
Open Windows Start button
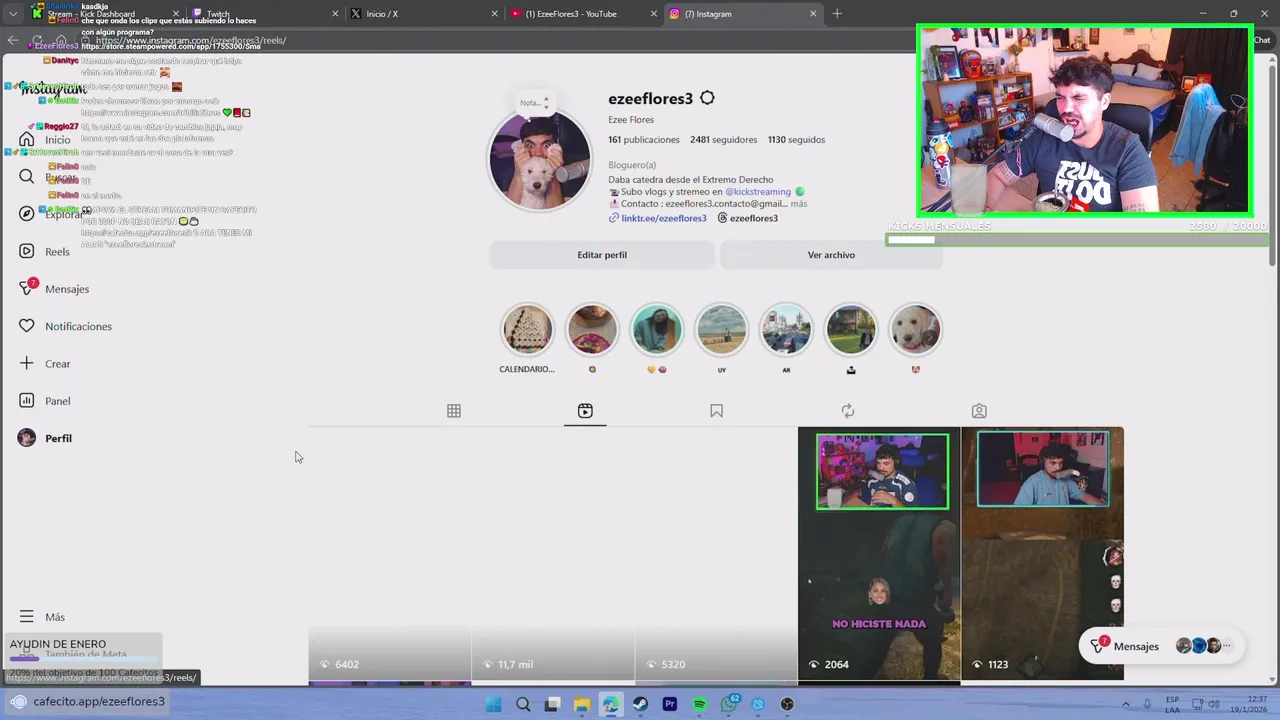click(x=494, y=704)
